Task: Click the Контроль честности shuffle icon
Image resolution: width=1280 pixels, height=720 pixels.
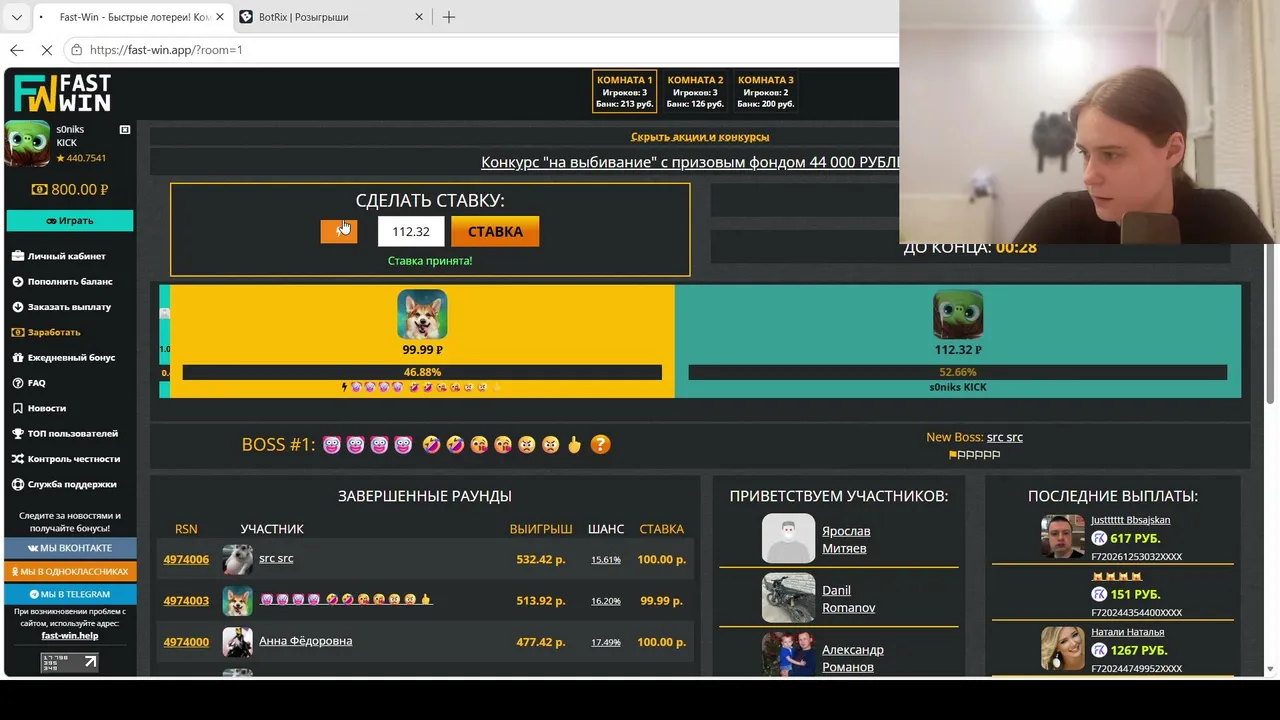Action: click(18, 459)
